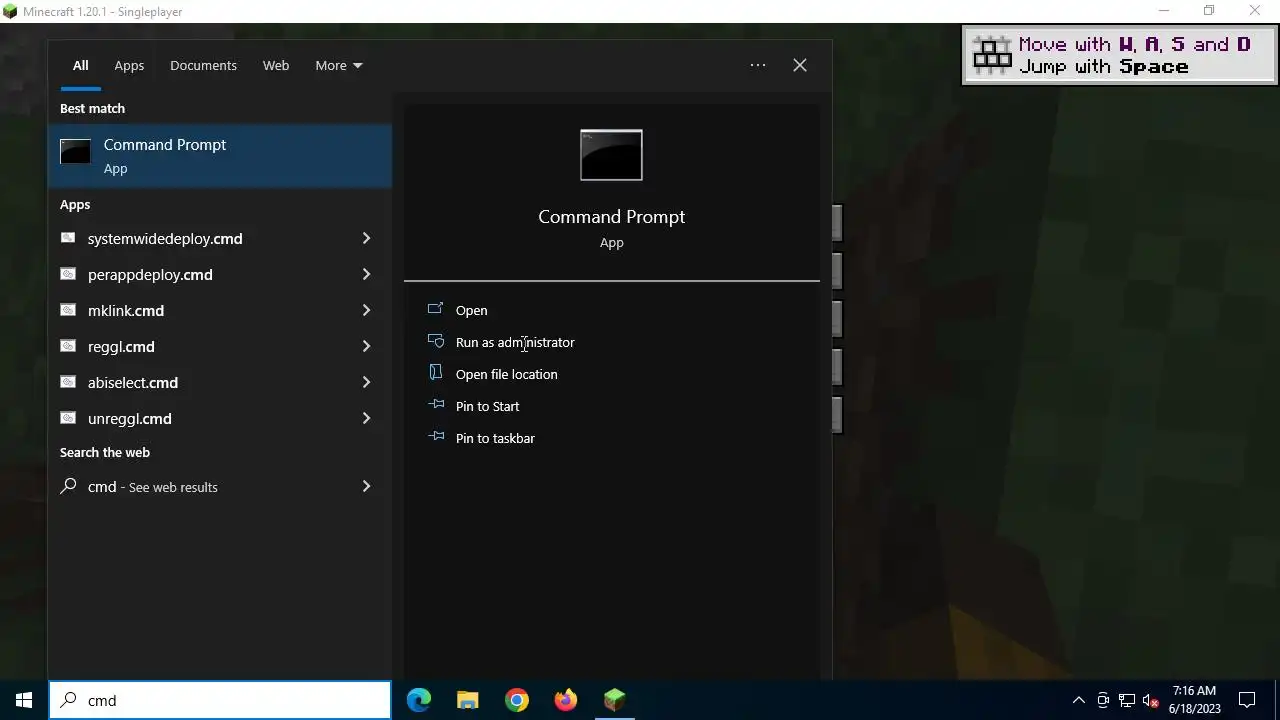Focus the taskbar search box containing cmd
Screen dimensions: 1280x720
(220, 700)
